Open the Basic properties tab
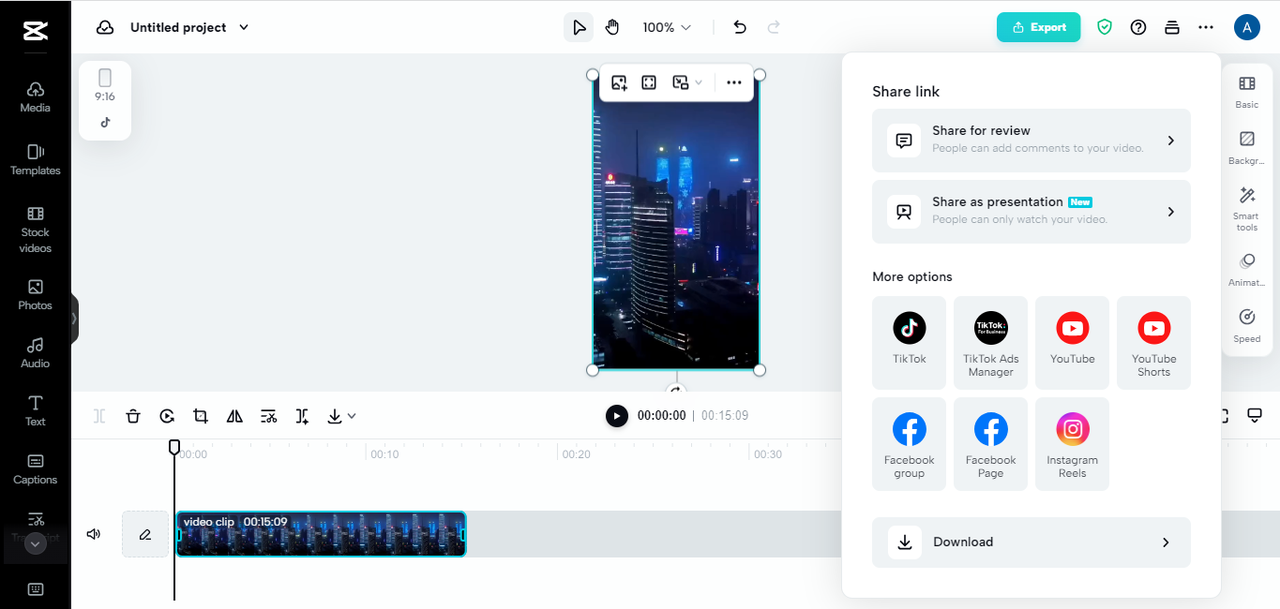The height and width of the screenshot is (609, 1280). [1247, 91]
